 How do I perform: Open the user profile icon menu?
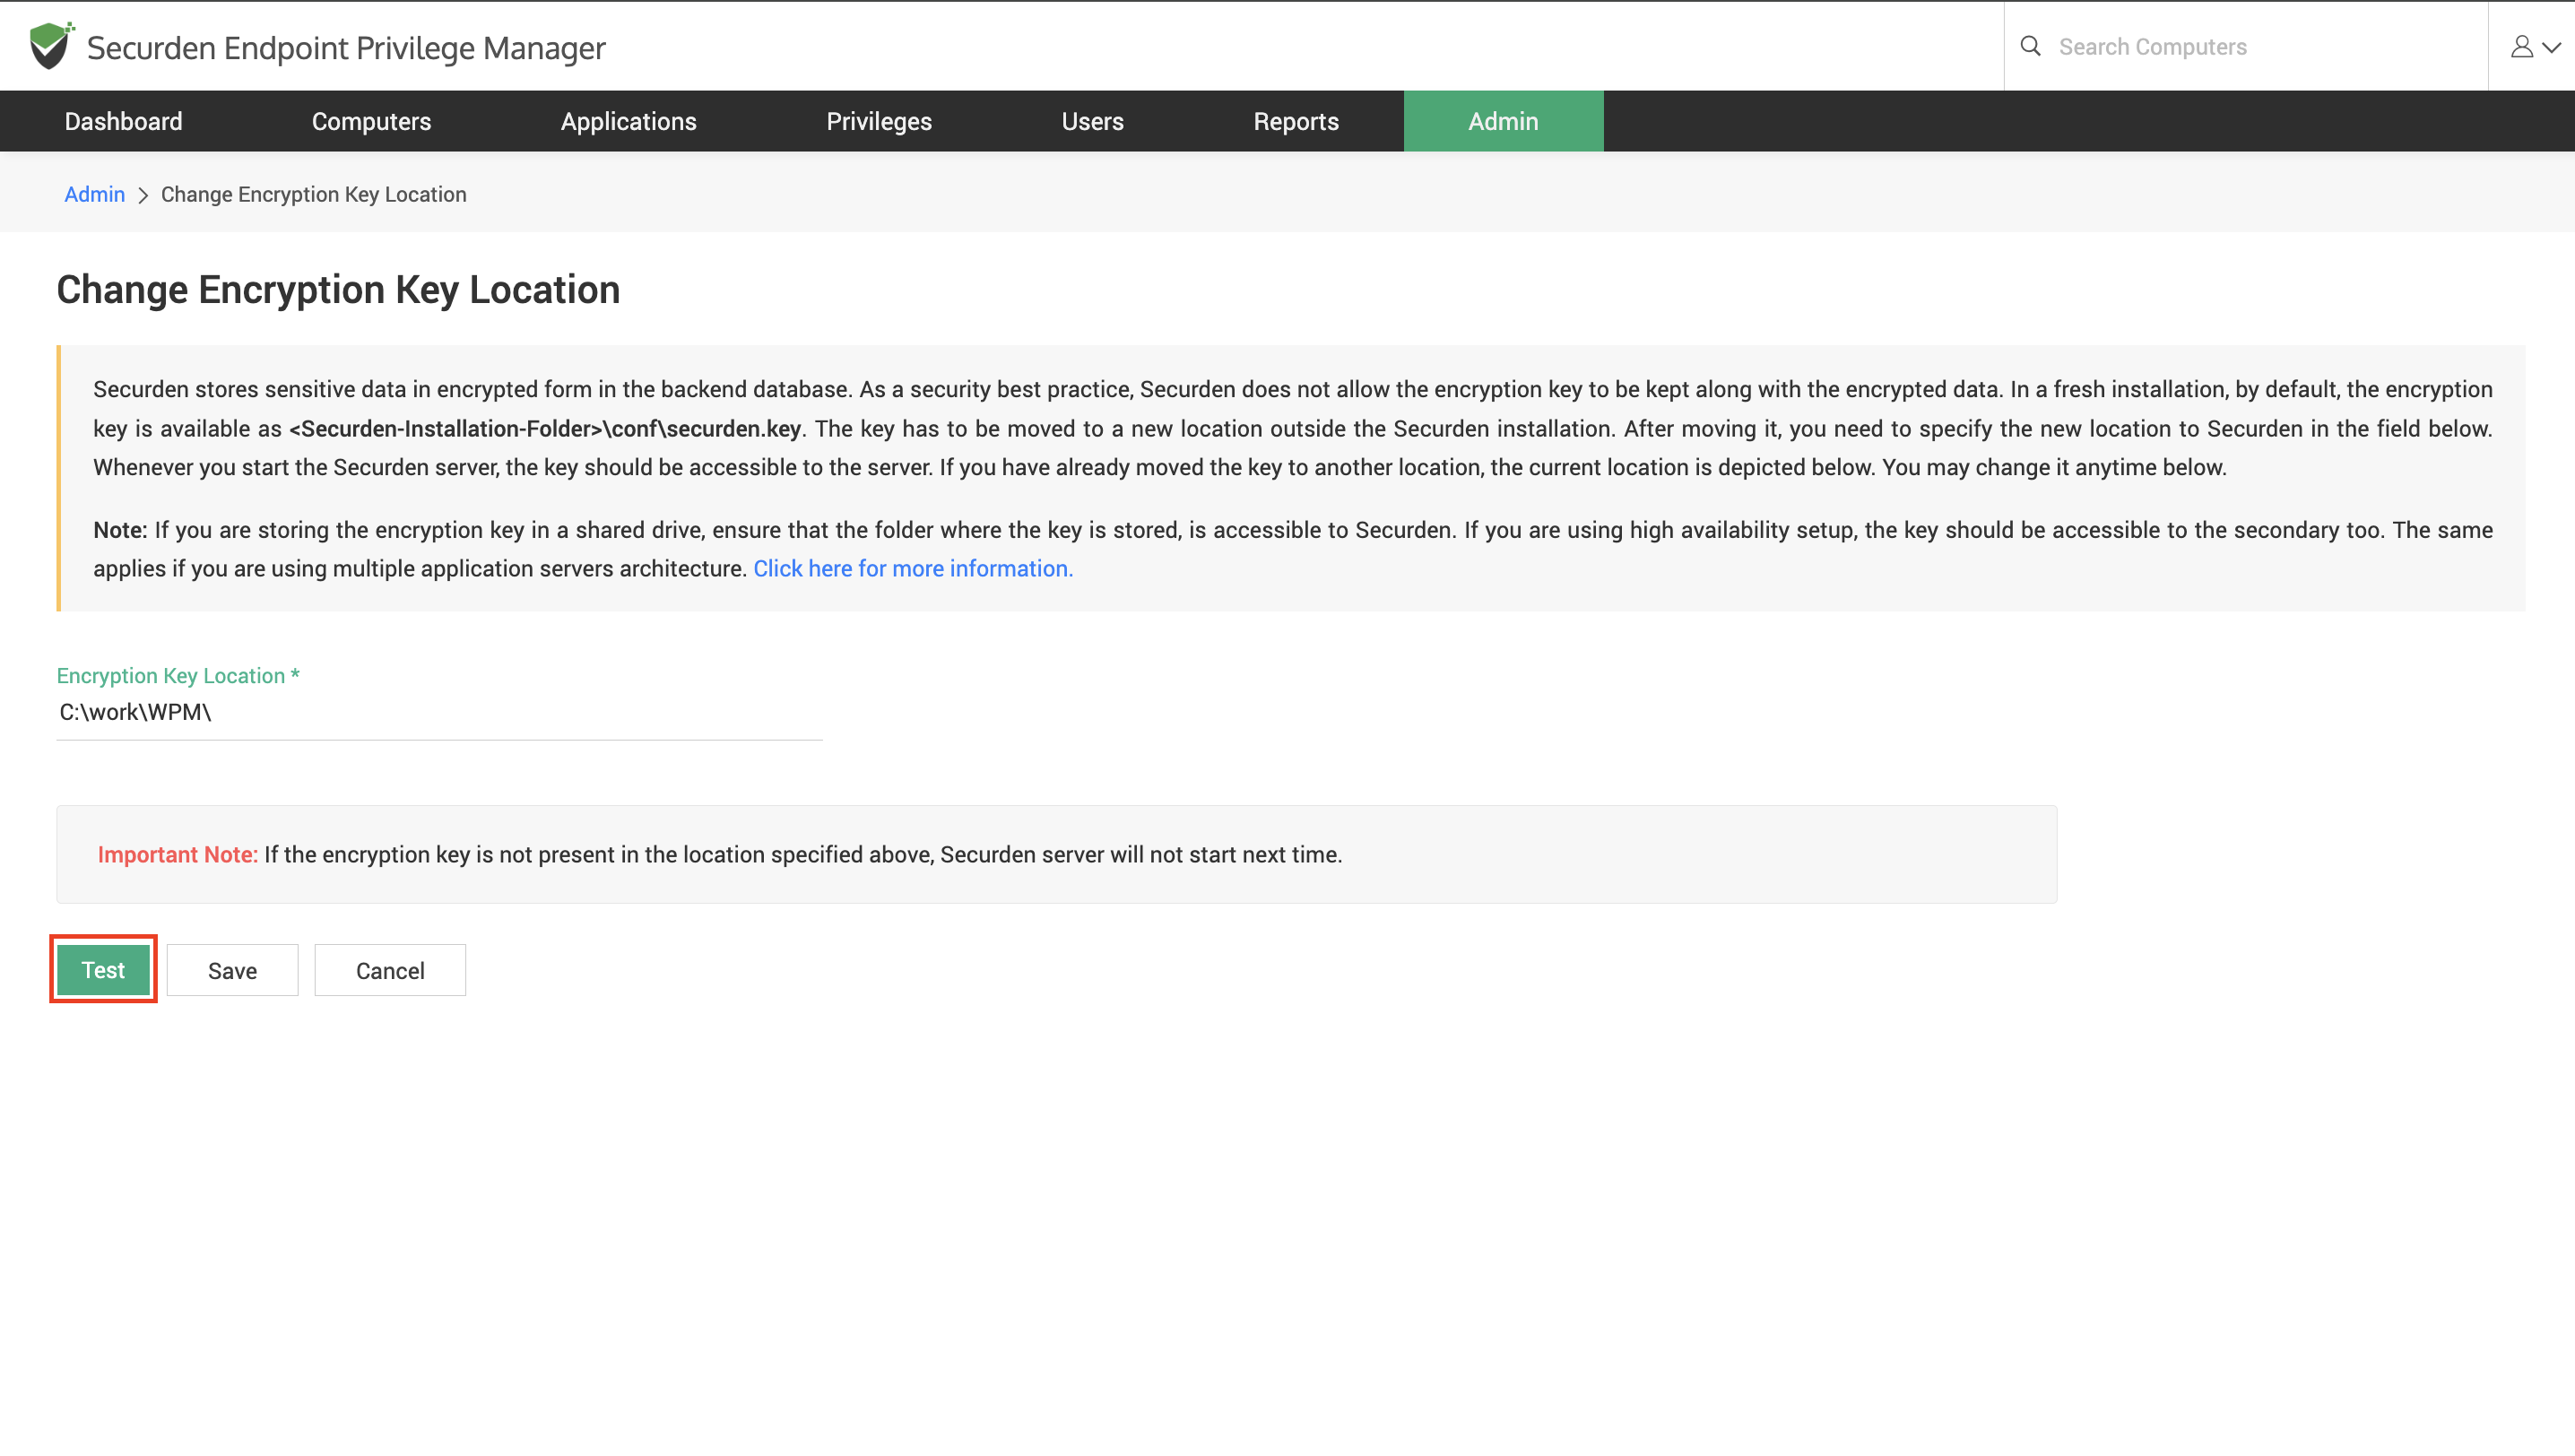point(2522,47)
